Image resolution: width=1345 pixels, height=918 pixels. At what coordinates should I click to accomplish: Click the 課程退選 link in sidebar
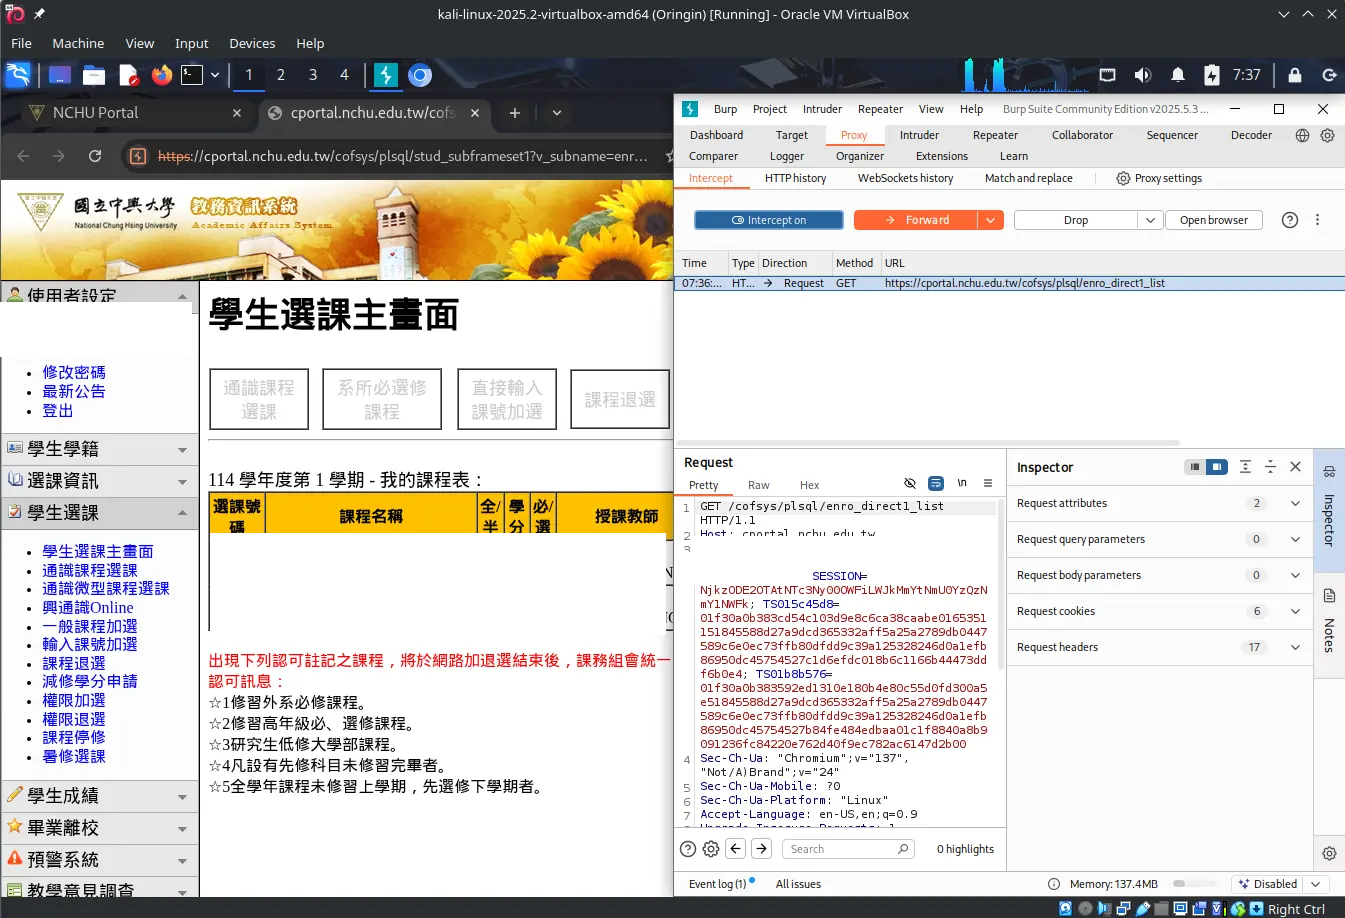coord(74,663)
